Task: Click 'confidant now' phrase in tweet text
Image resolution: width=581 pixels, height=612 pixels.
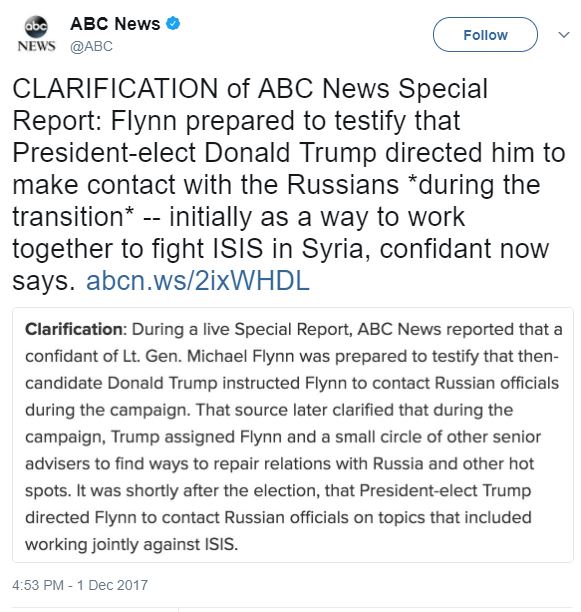Action: point(464,249)
